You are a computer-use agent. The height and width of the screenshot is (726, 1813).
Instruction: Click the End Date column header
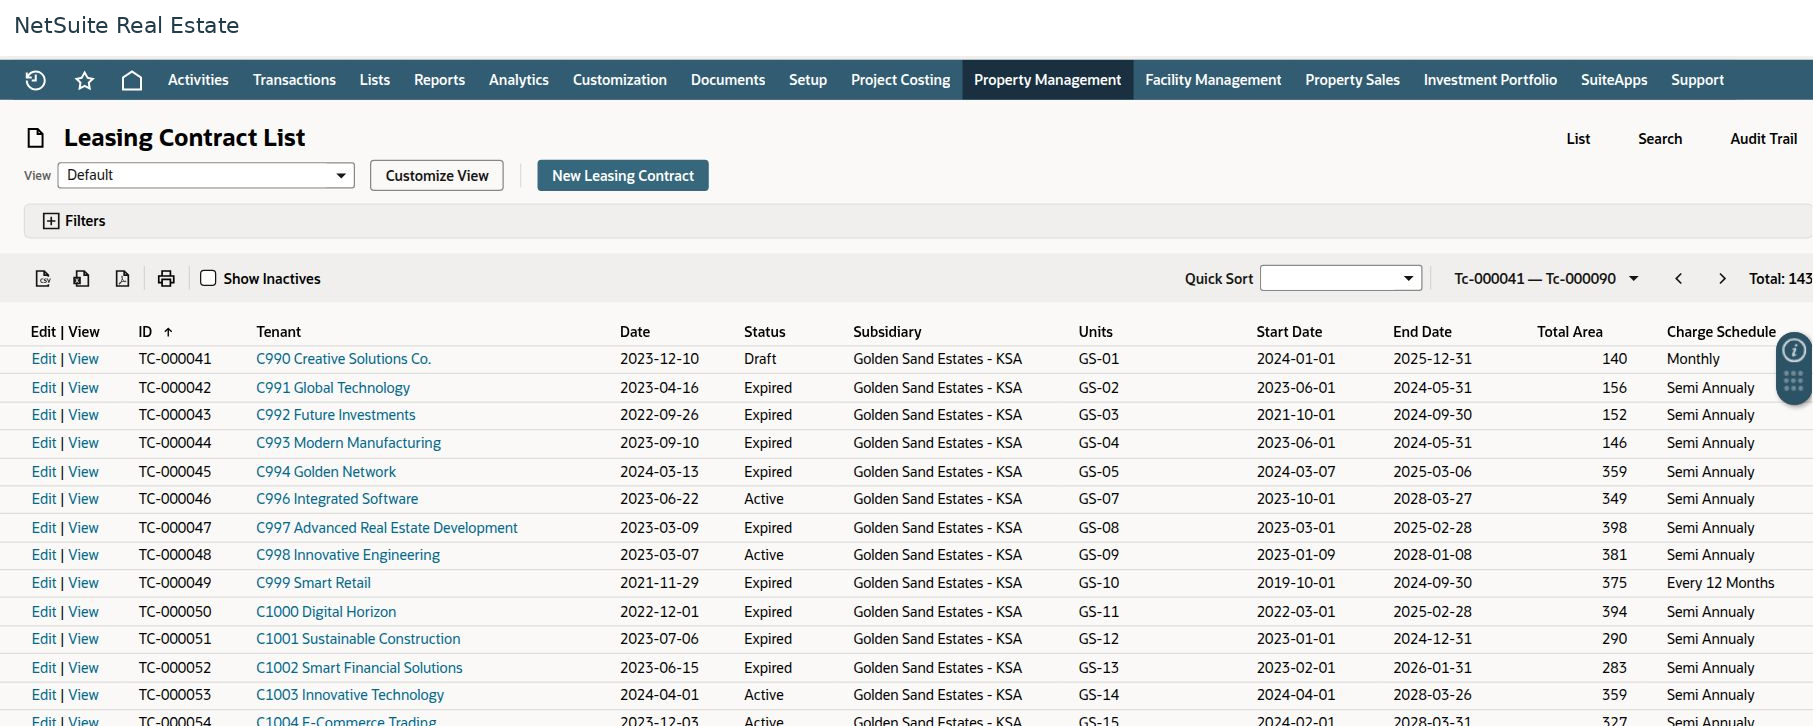[x=1422, y=332]
